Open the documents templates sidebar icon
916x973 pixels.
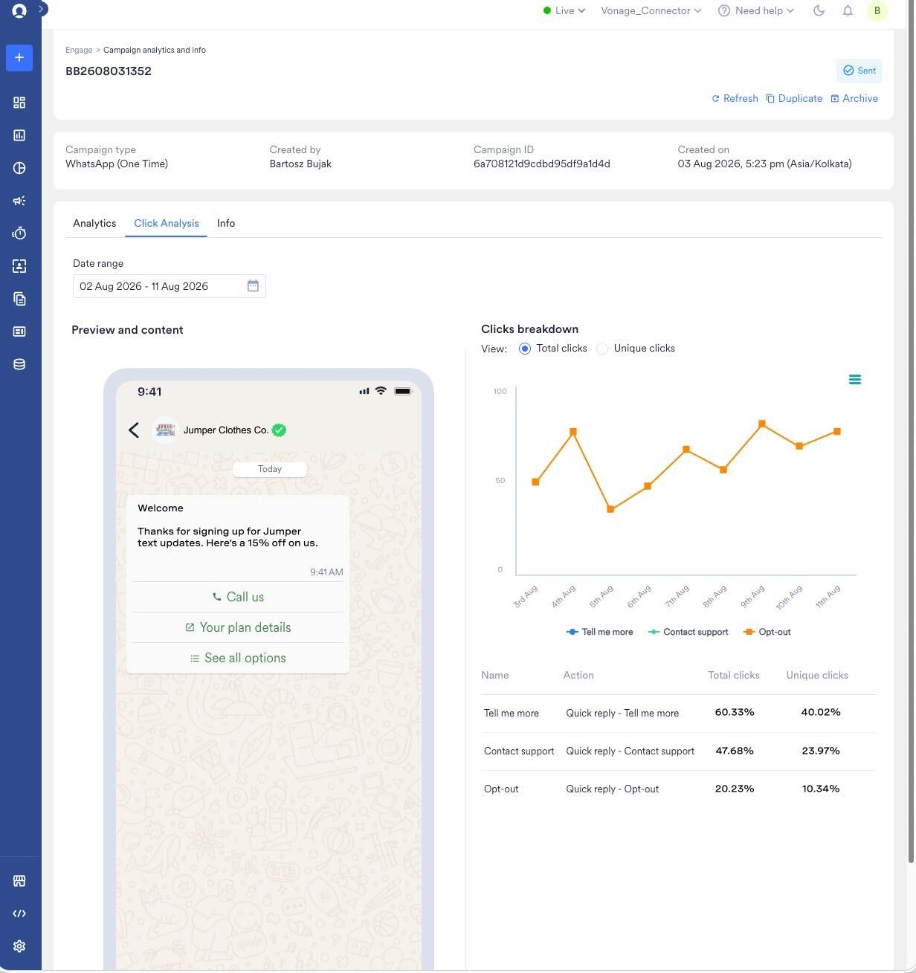point(19,299)
